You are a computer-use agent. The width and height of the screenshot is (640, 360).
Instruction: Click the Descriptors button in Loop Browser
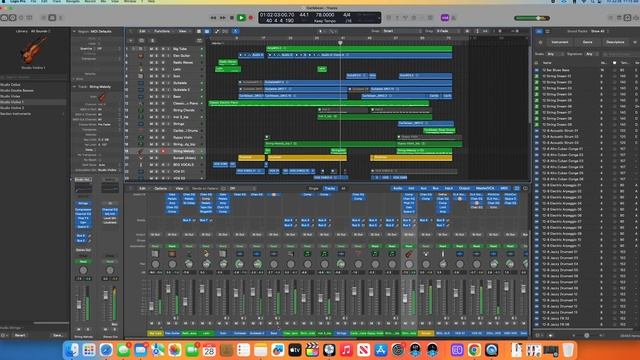tap(615, 42)
